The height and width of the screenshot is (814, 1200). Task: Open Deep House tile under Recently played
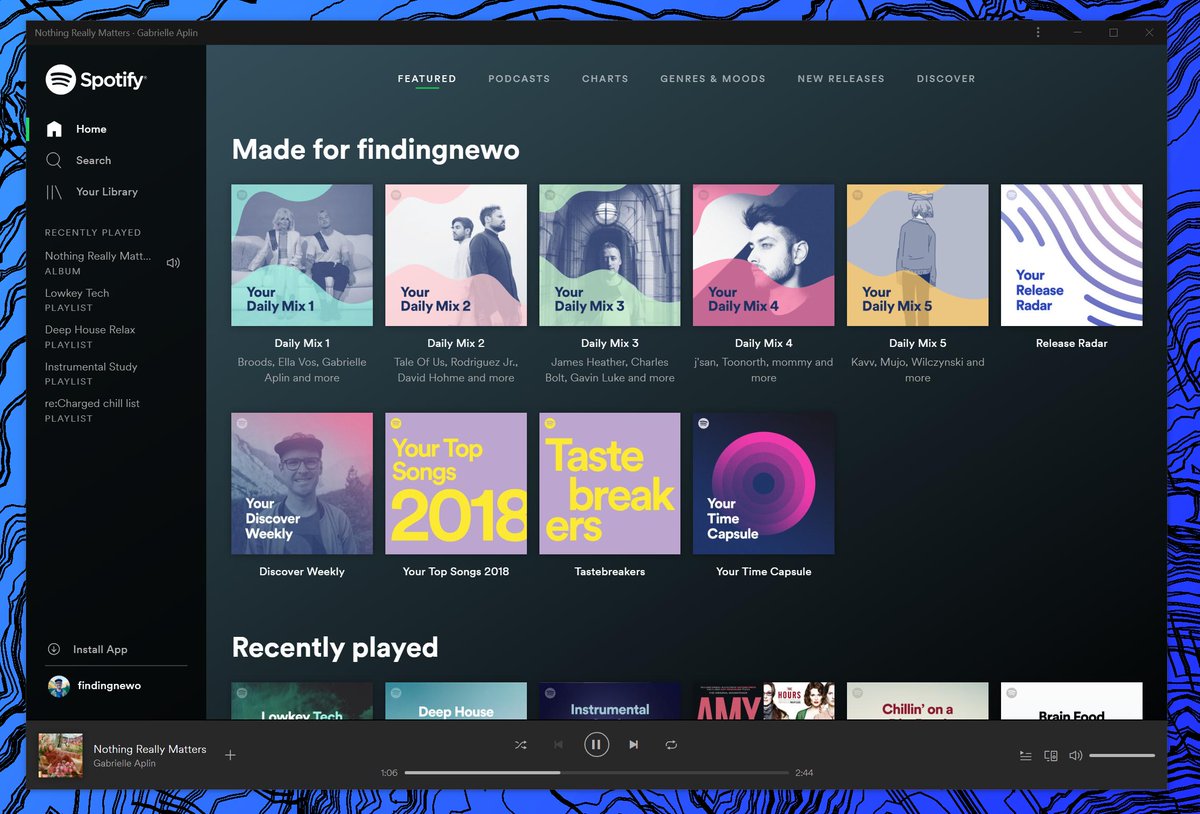456,701
